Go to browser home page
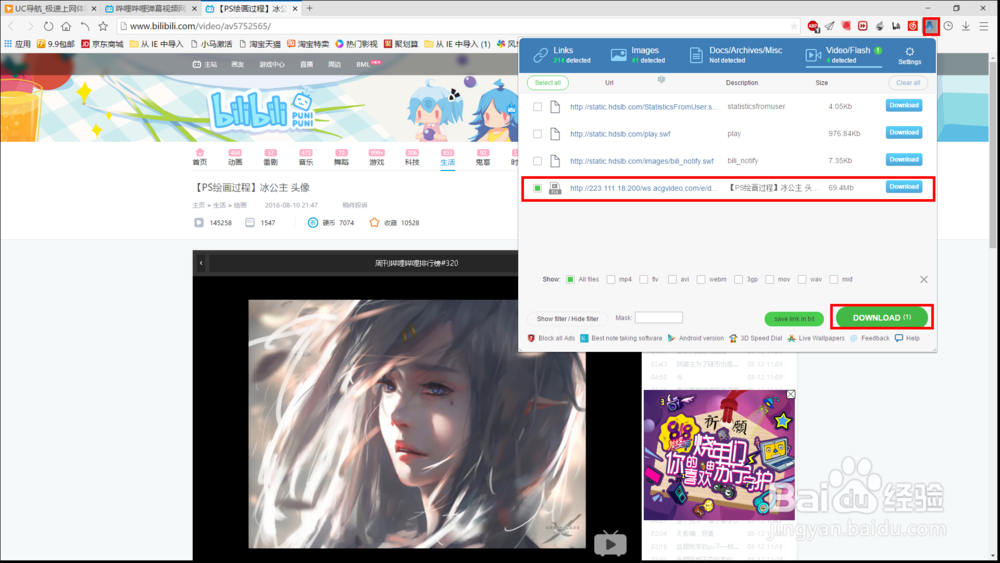This screenshot has height=563, width=1000. (x=66, y=26)
